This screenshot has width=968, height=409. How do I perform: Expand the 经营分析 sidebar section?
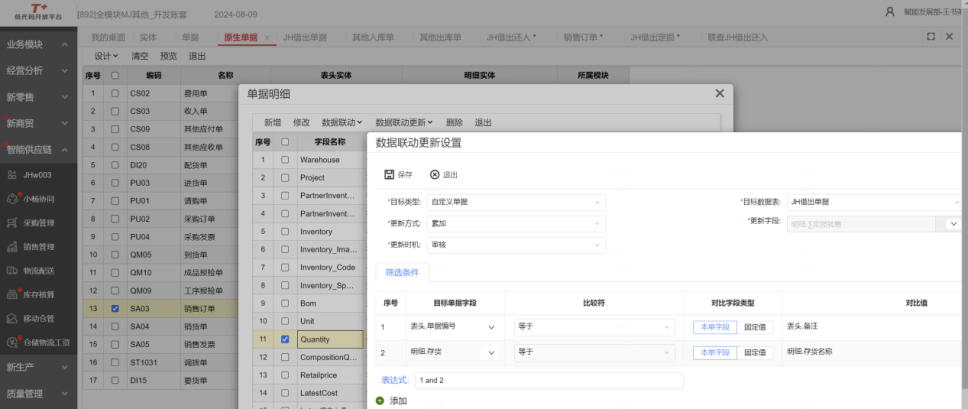coord(38,71)
